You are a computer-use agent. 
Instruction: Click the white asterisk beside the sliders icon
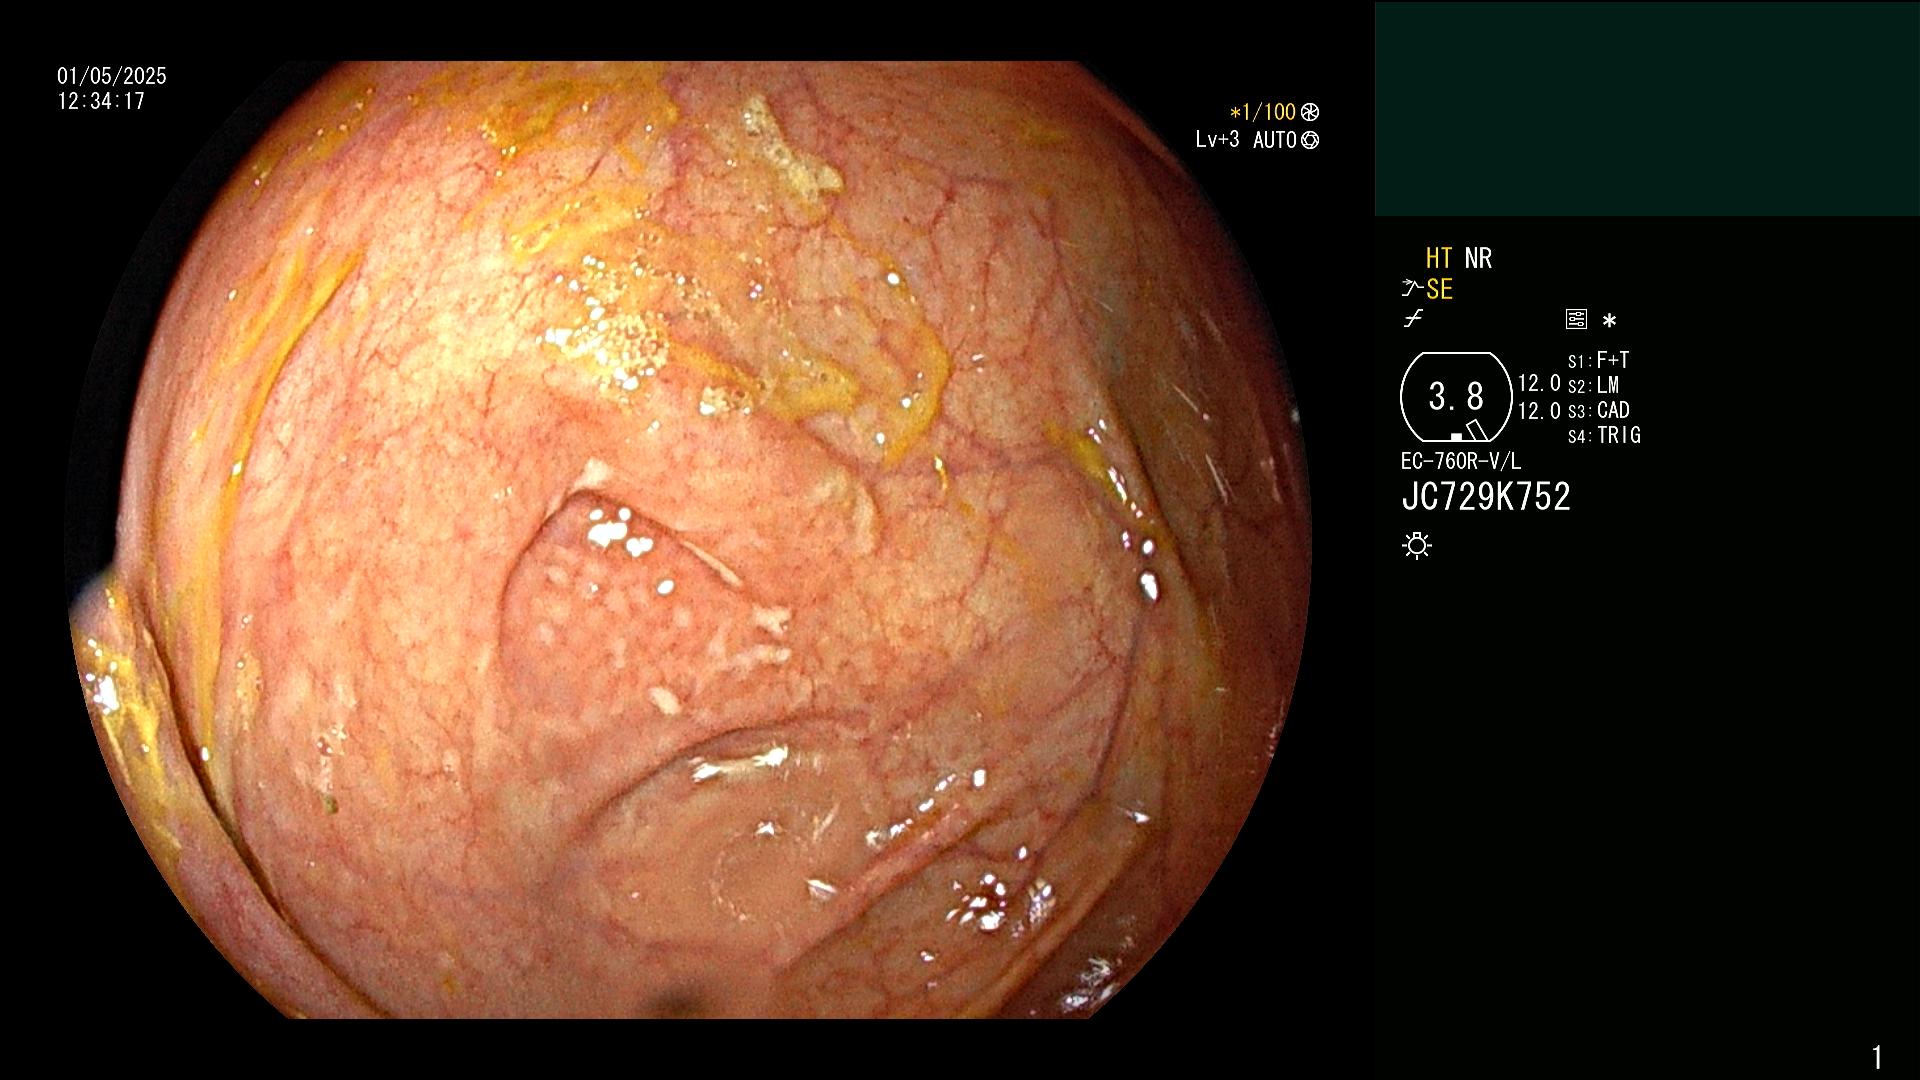[x=1609, y=321]
